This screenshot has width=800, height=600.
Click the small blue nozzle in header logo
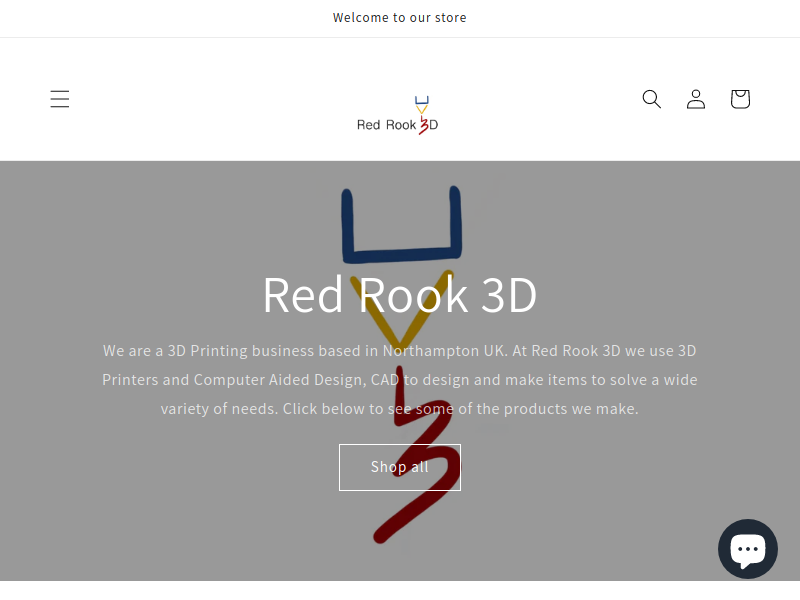pyautogui.click(x=421, y=101)
